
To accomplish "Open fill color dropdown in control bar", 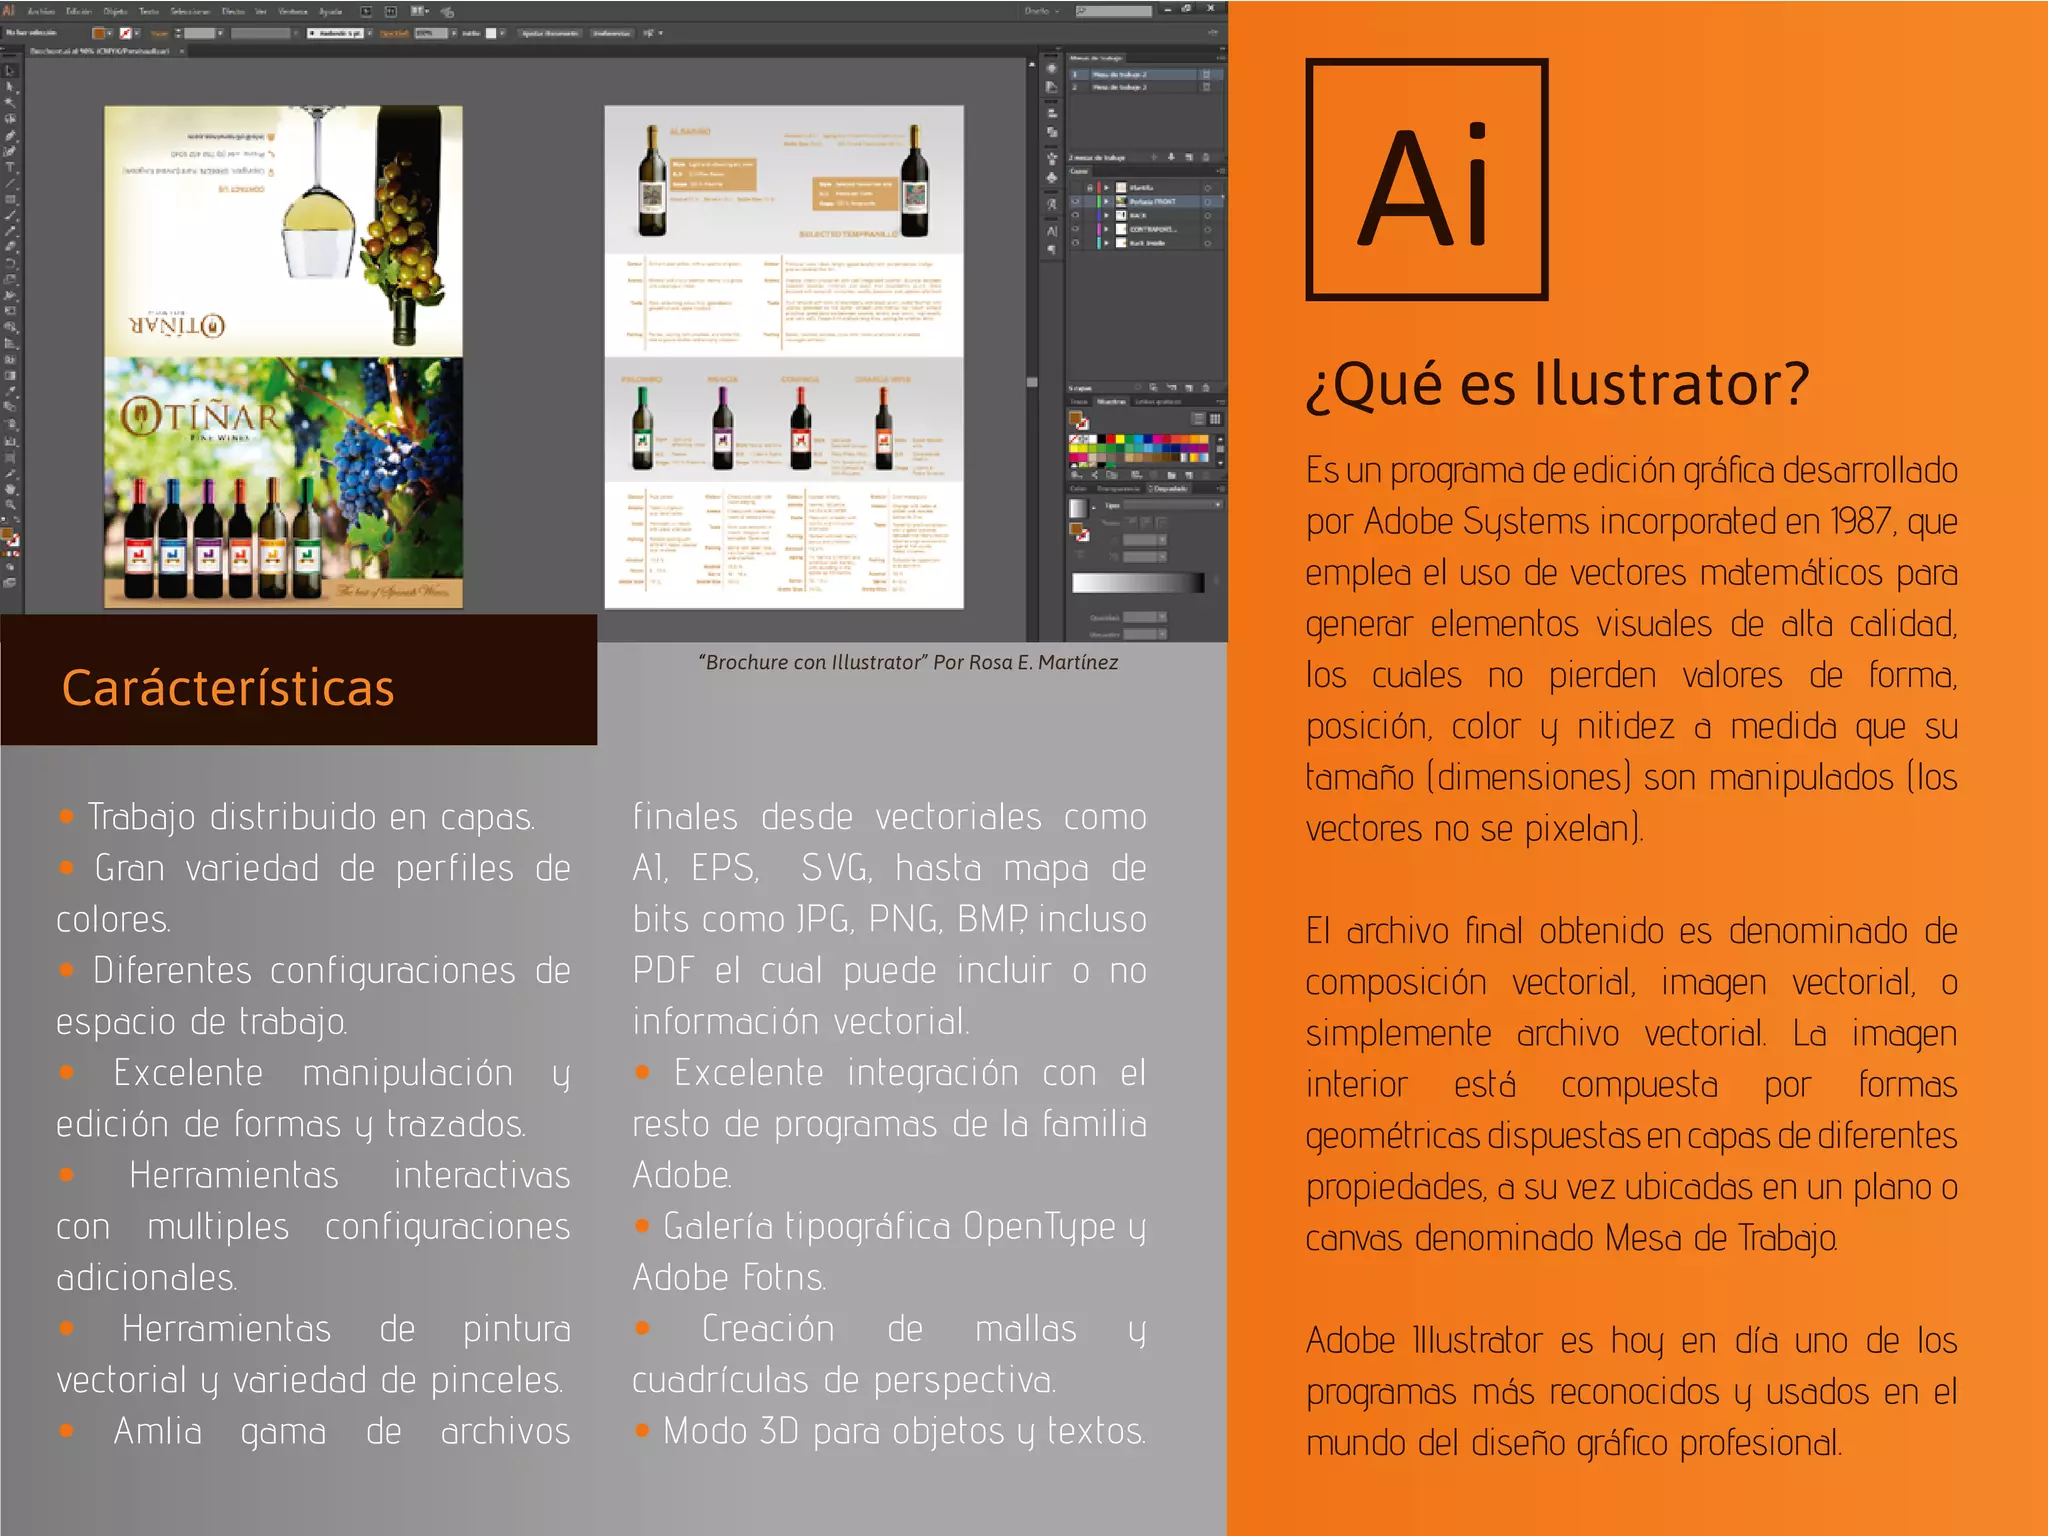I will [x=110, y=33].
